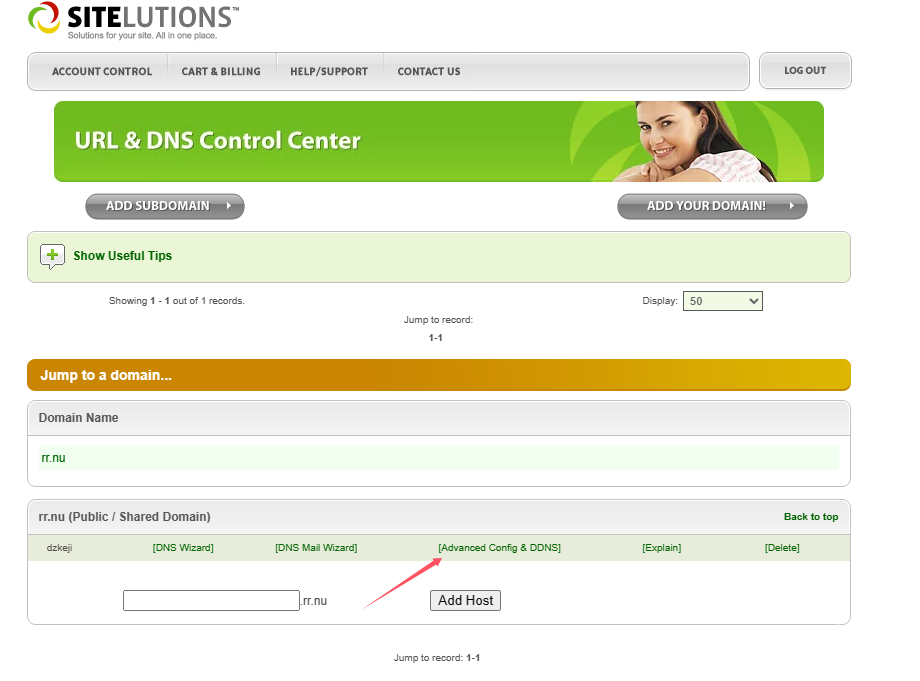This screenshot has width=920, height=681.
Task: Expand the Show Useful Tips section
Action: pyautogui.click(x=122, y=256)
